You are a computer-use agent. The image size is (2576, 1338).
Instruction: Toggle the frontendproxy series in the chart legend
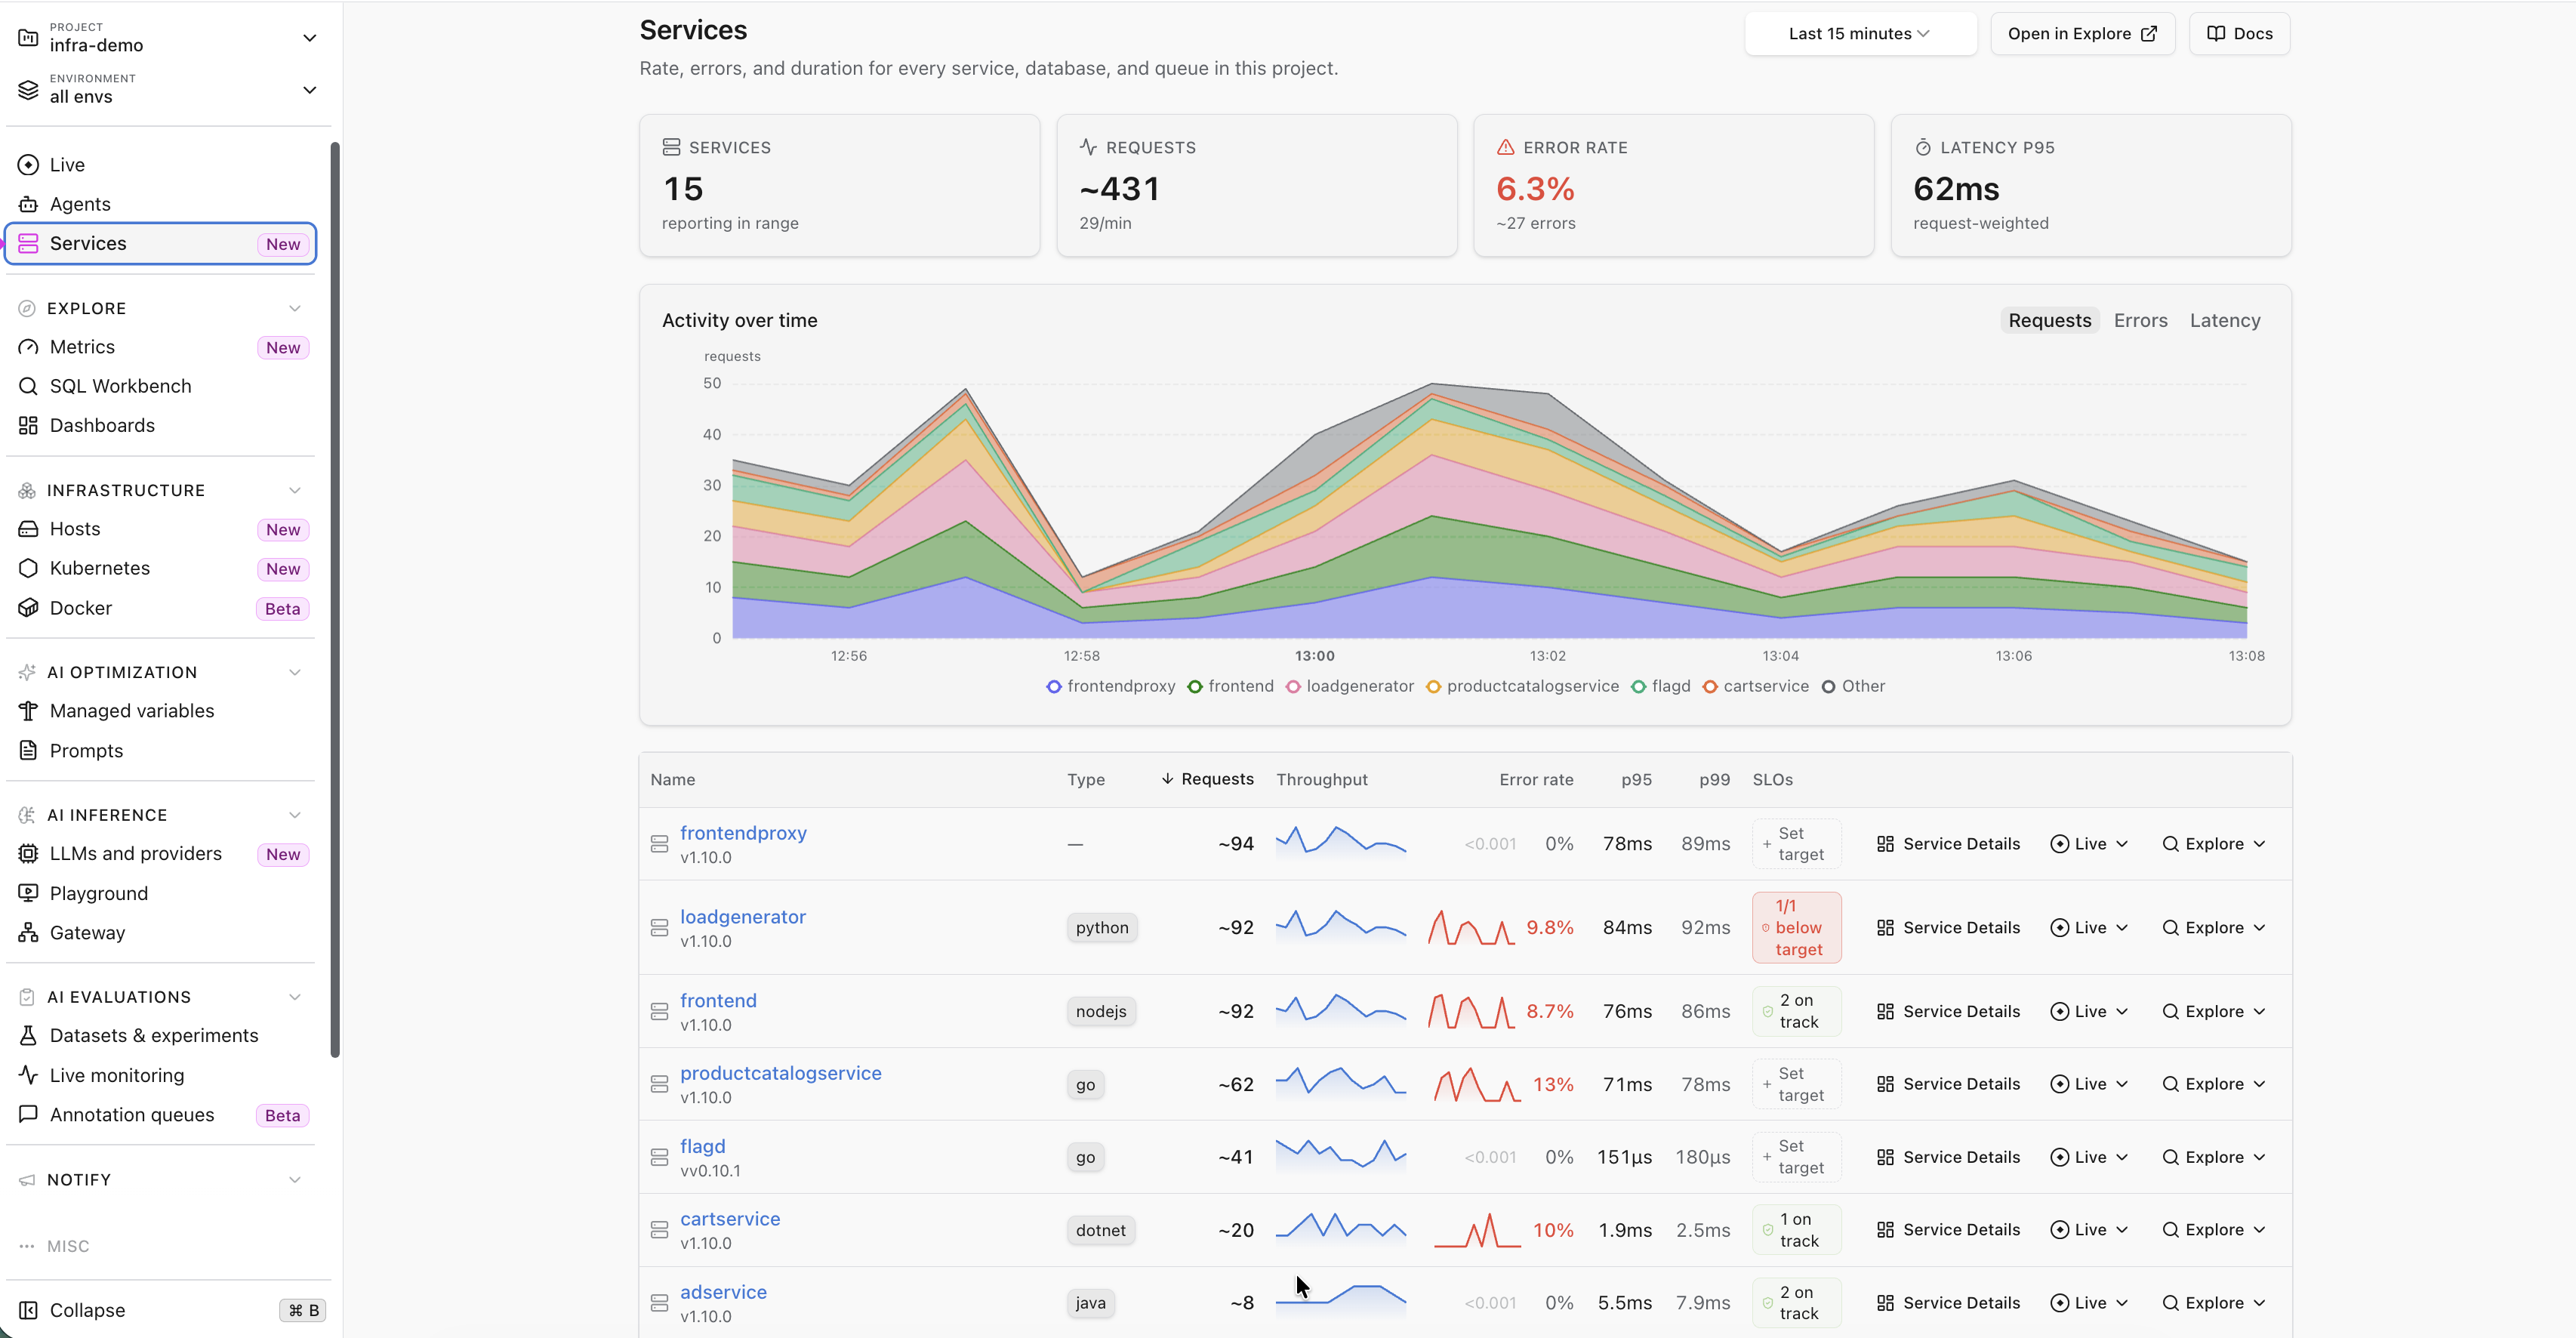click(1110, 686)
